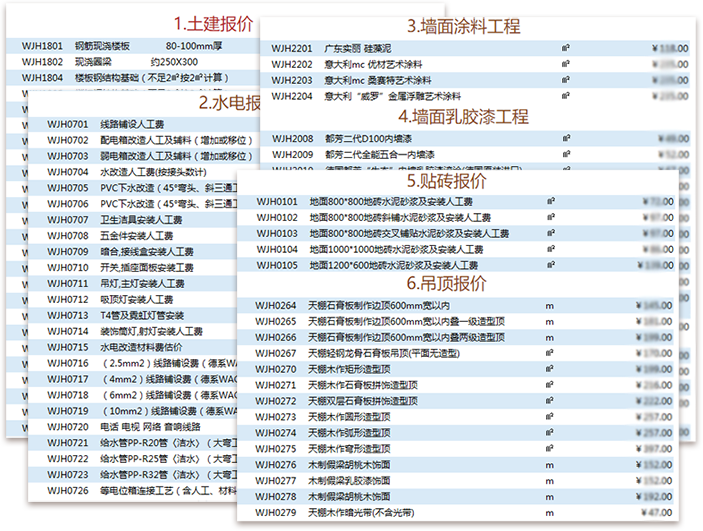Click item "广东实丽 硅藻泥"
Viewport: 703px width, 531px height.
(358, 48)
